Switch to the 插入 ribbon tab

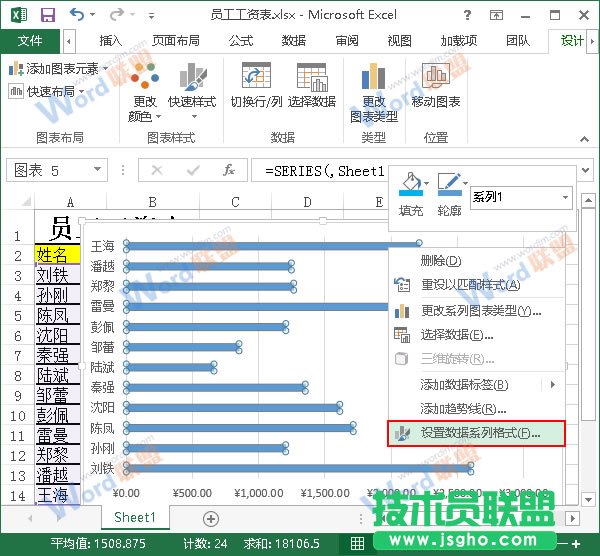click(x=111, y=41)
